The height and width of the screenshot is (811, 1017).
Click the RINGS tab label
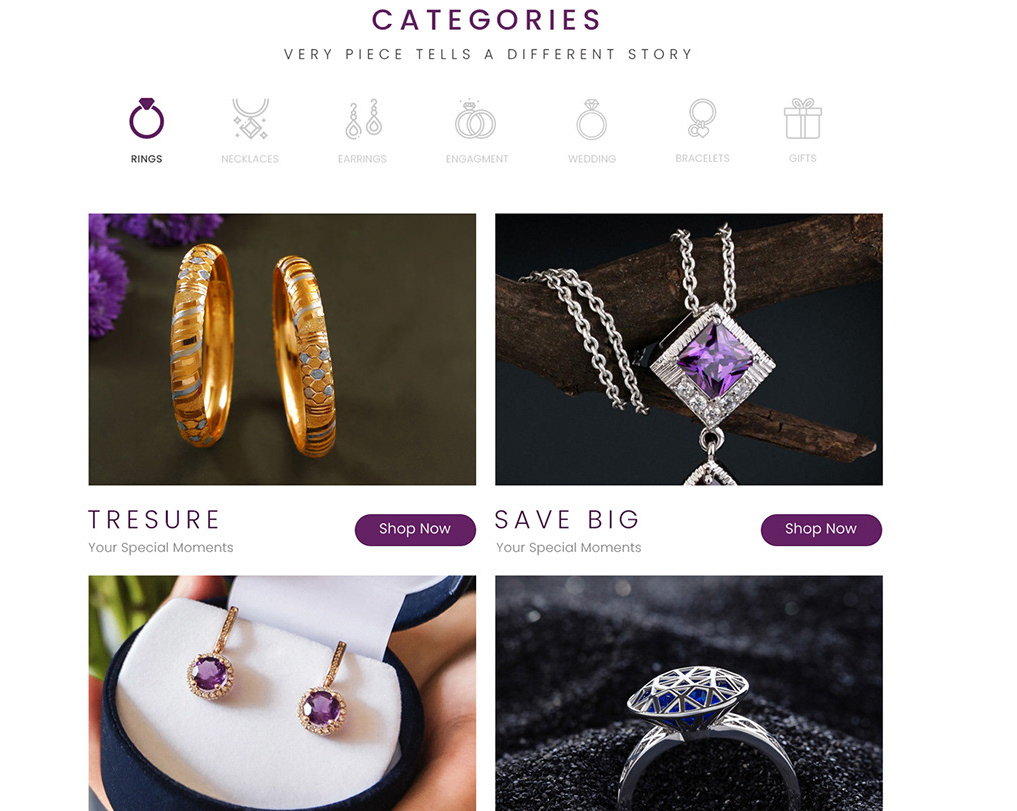click(x=147, y=159)
